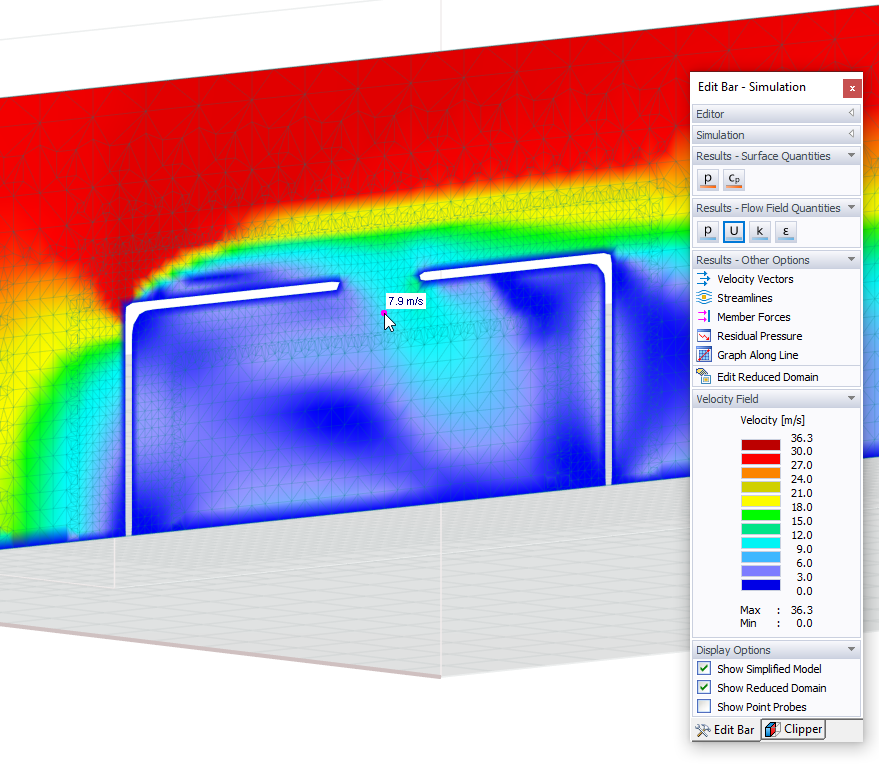The width and height of the screenshot is (879, 765).
Task: Click the Velocity [m/s] legend title
Action: pos(772,420)
